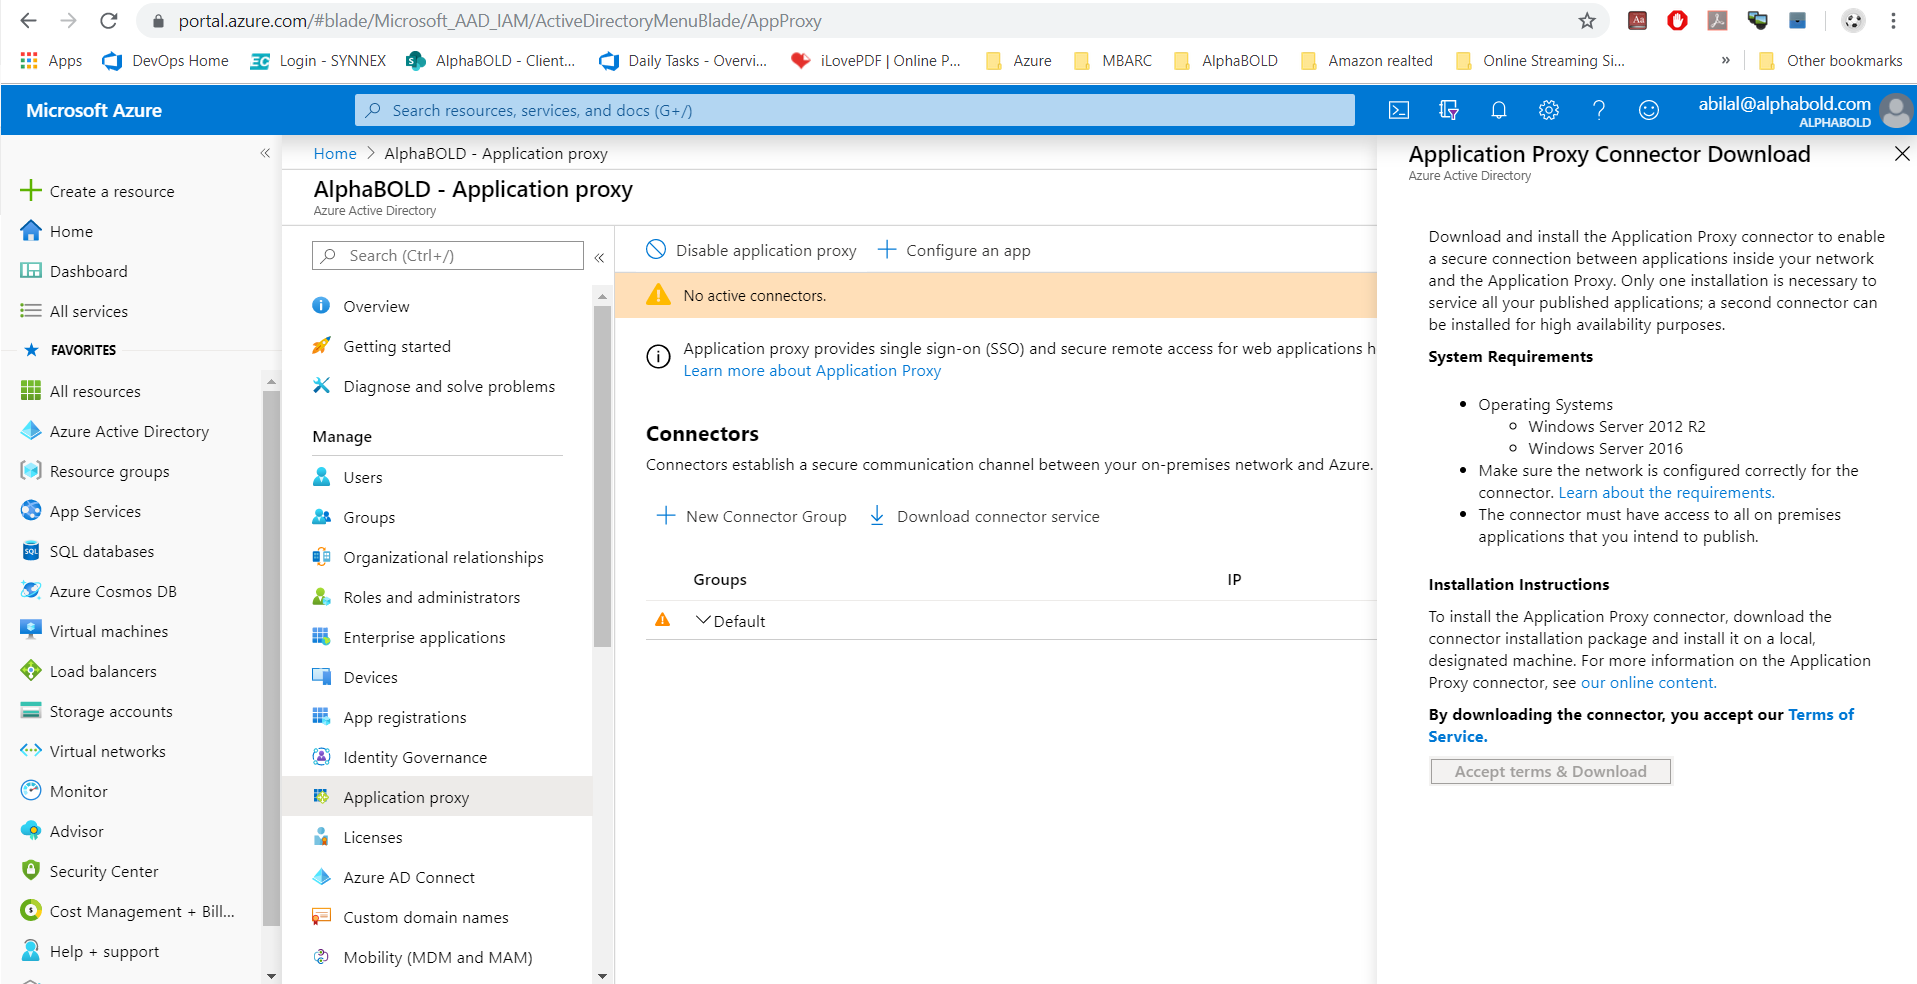The width and height of the screenshot is (1917, 984).
Task: Go to Home in the left sidebar
Action: point(71,231)
